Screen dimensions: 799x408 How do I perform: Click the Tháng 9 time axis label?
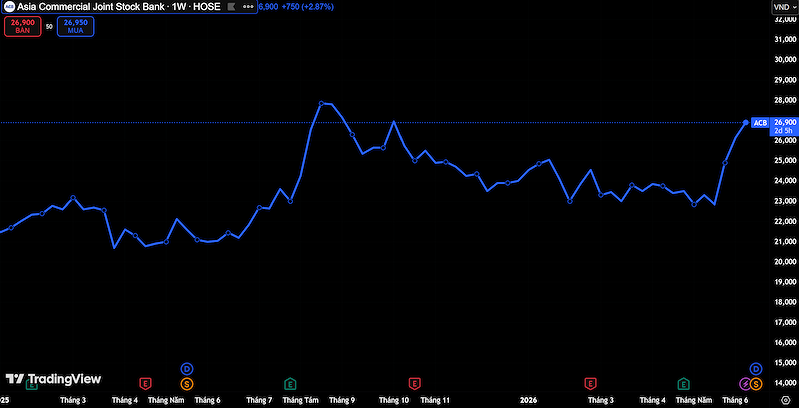click(342, 400)
